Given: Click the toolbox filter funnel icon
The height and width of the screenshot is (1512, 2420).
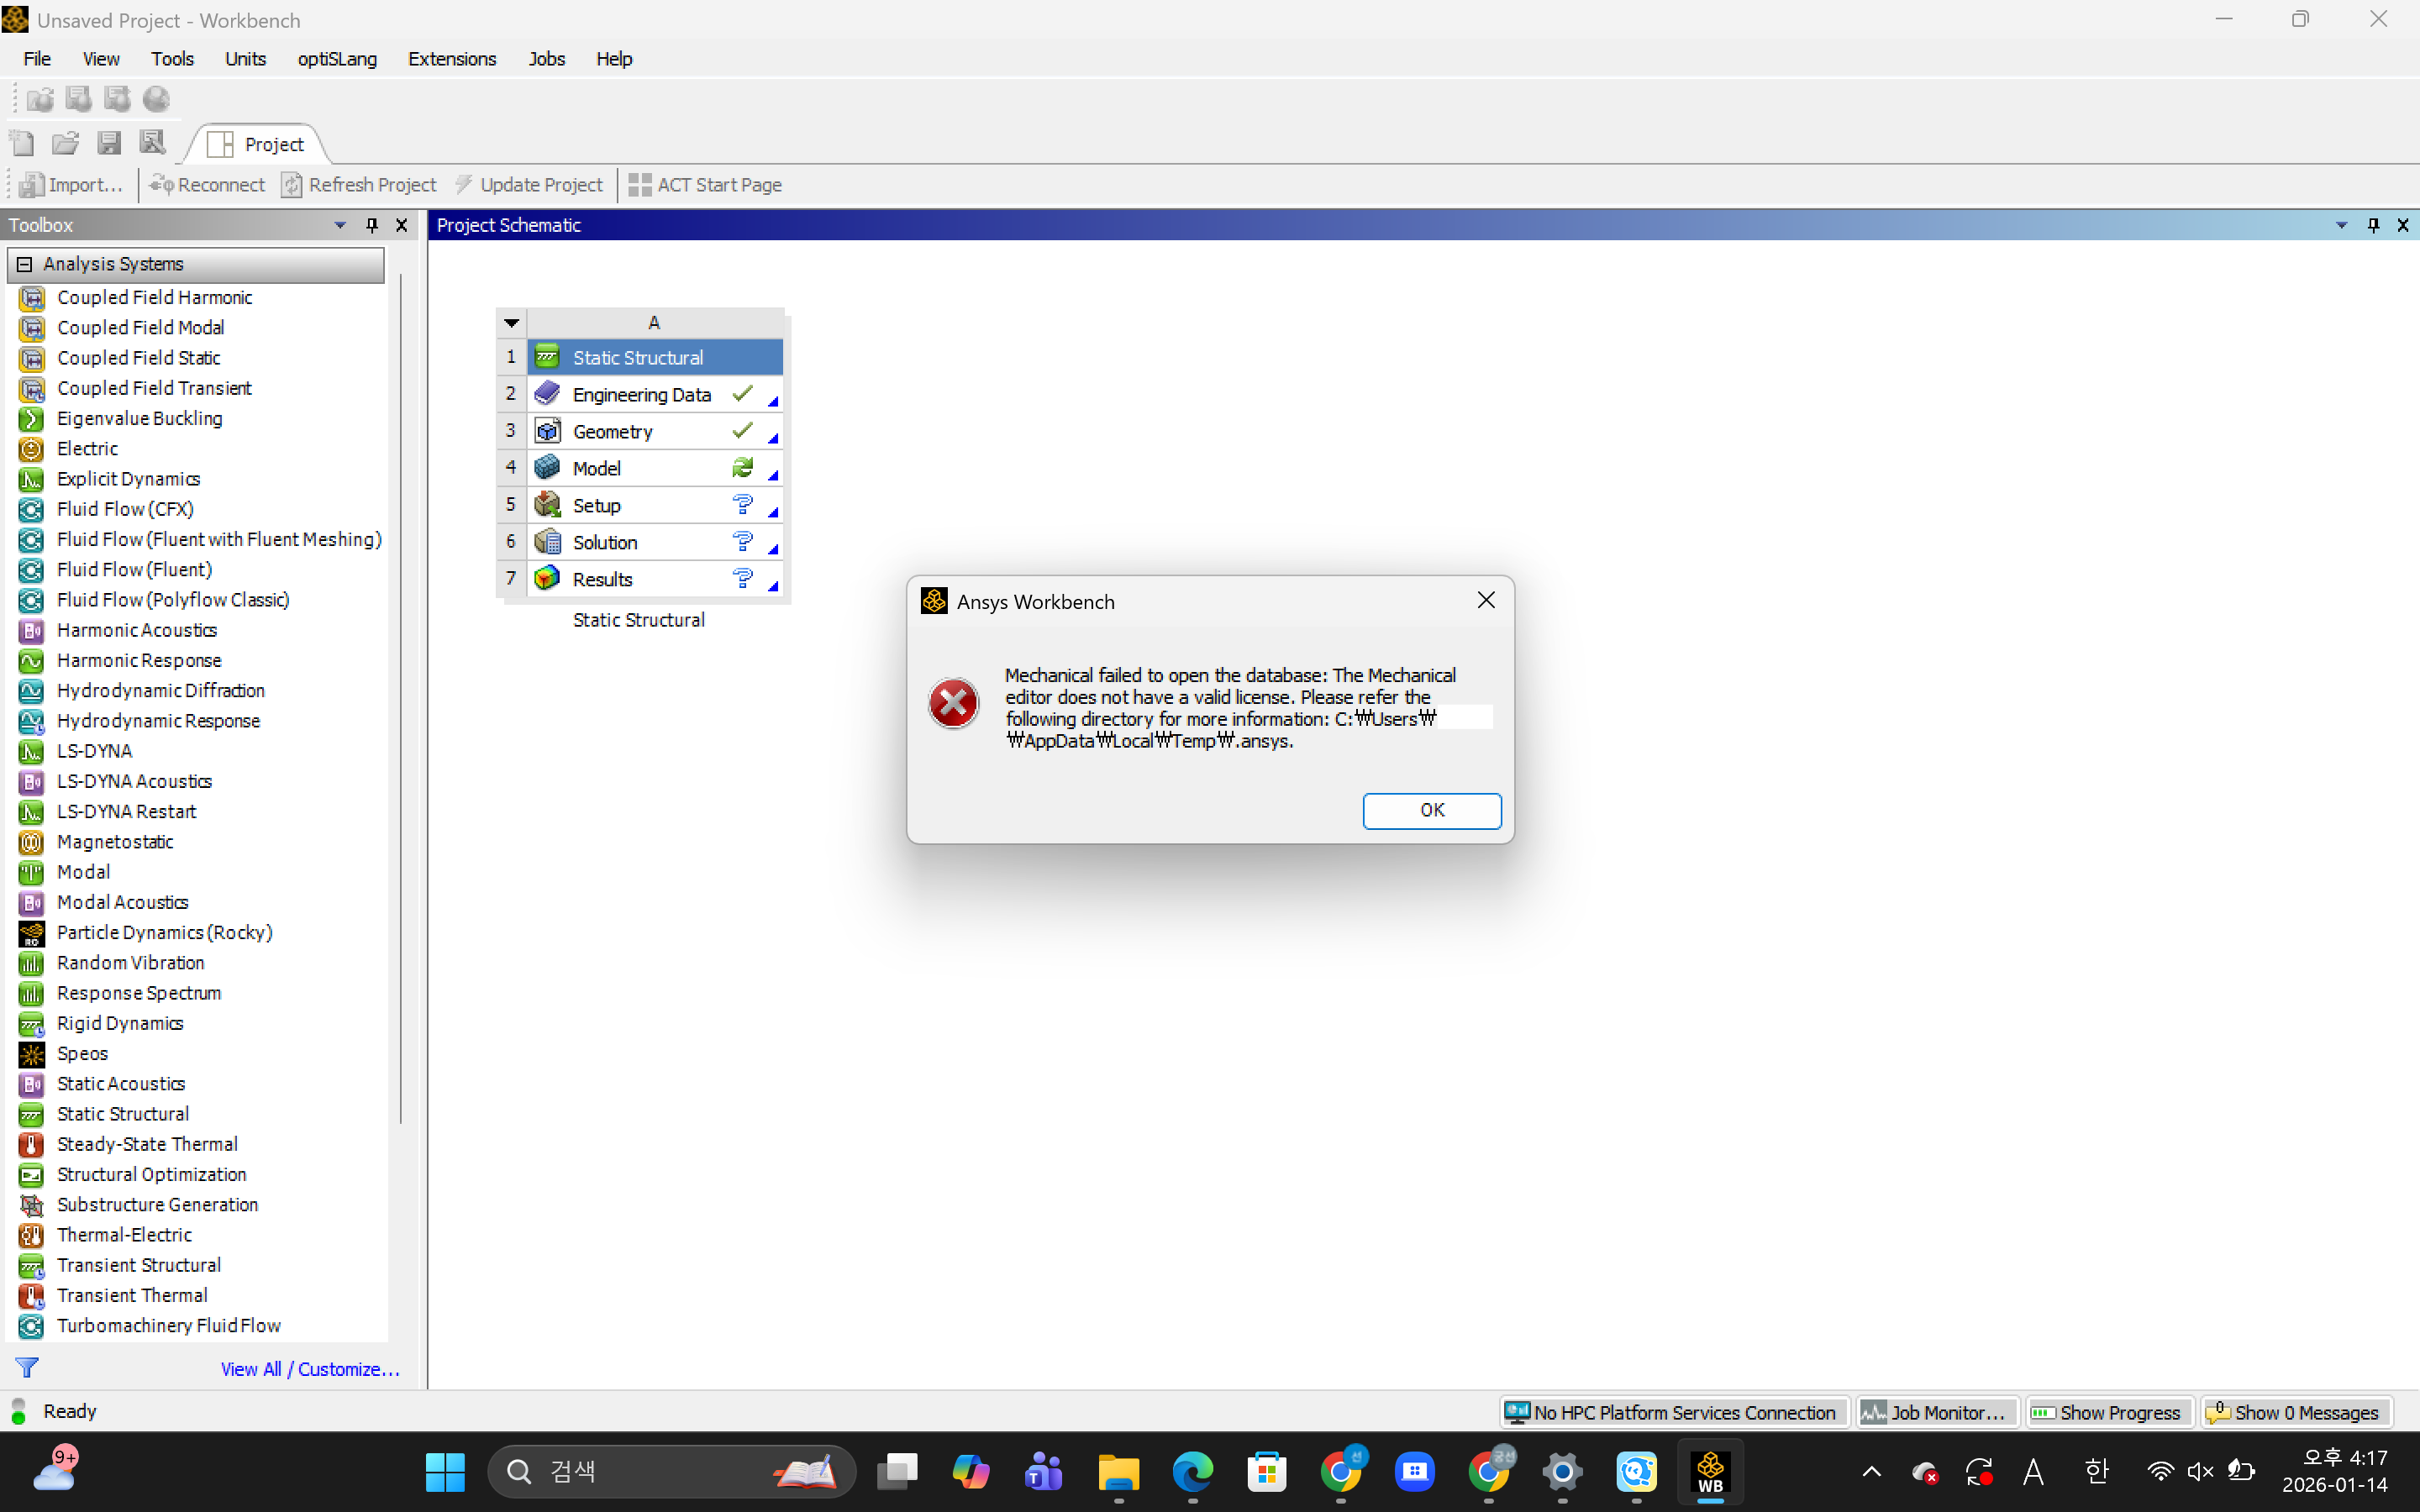Looking at the screenshot, I should pyautogui.click(x=27, y=1367).
